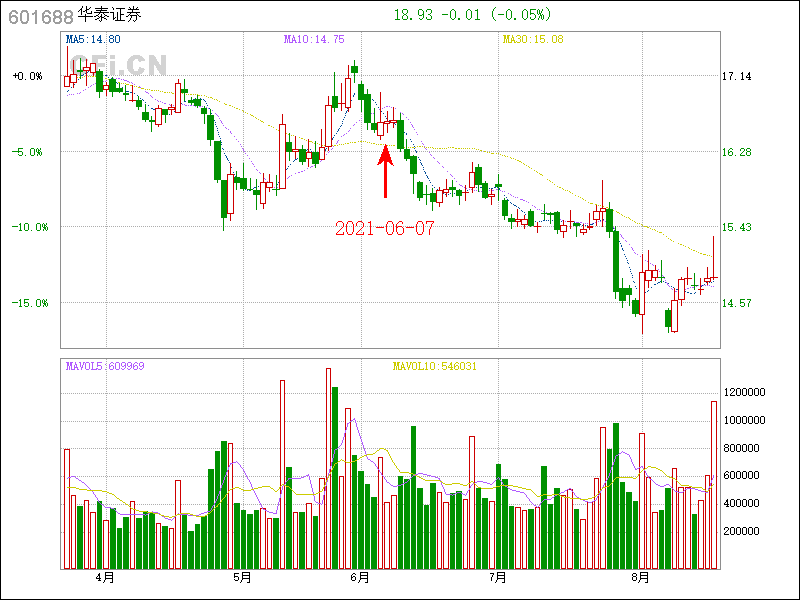The height and width of the screenshot is (600, 800).
Task: Click the MAVOL10:546031 volume label
Action: [x=435, y=366]
